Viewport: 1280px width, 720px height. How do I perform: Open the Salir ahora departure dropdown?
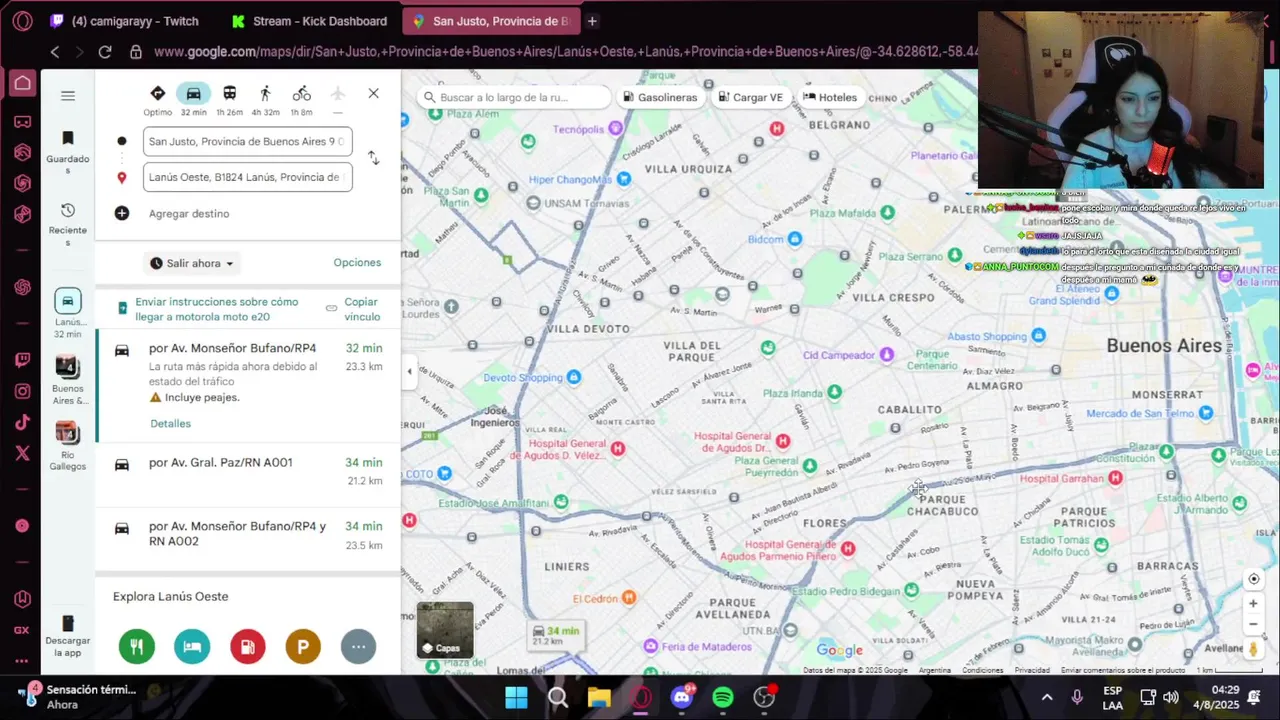pos(192,263)
